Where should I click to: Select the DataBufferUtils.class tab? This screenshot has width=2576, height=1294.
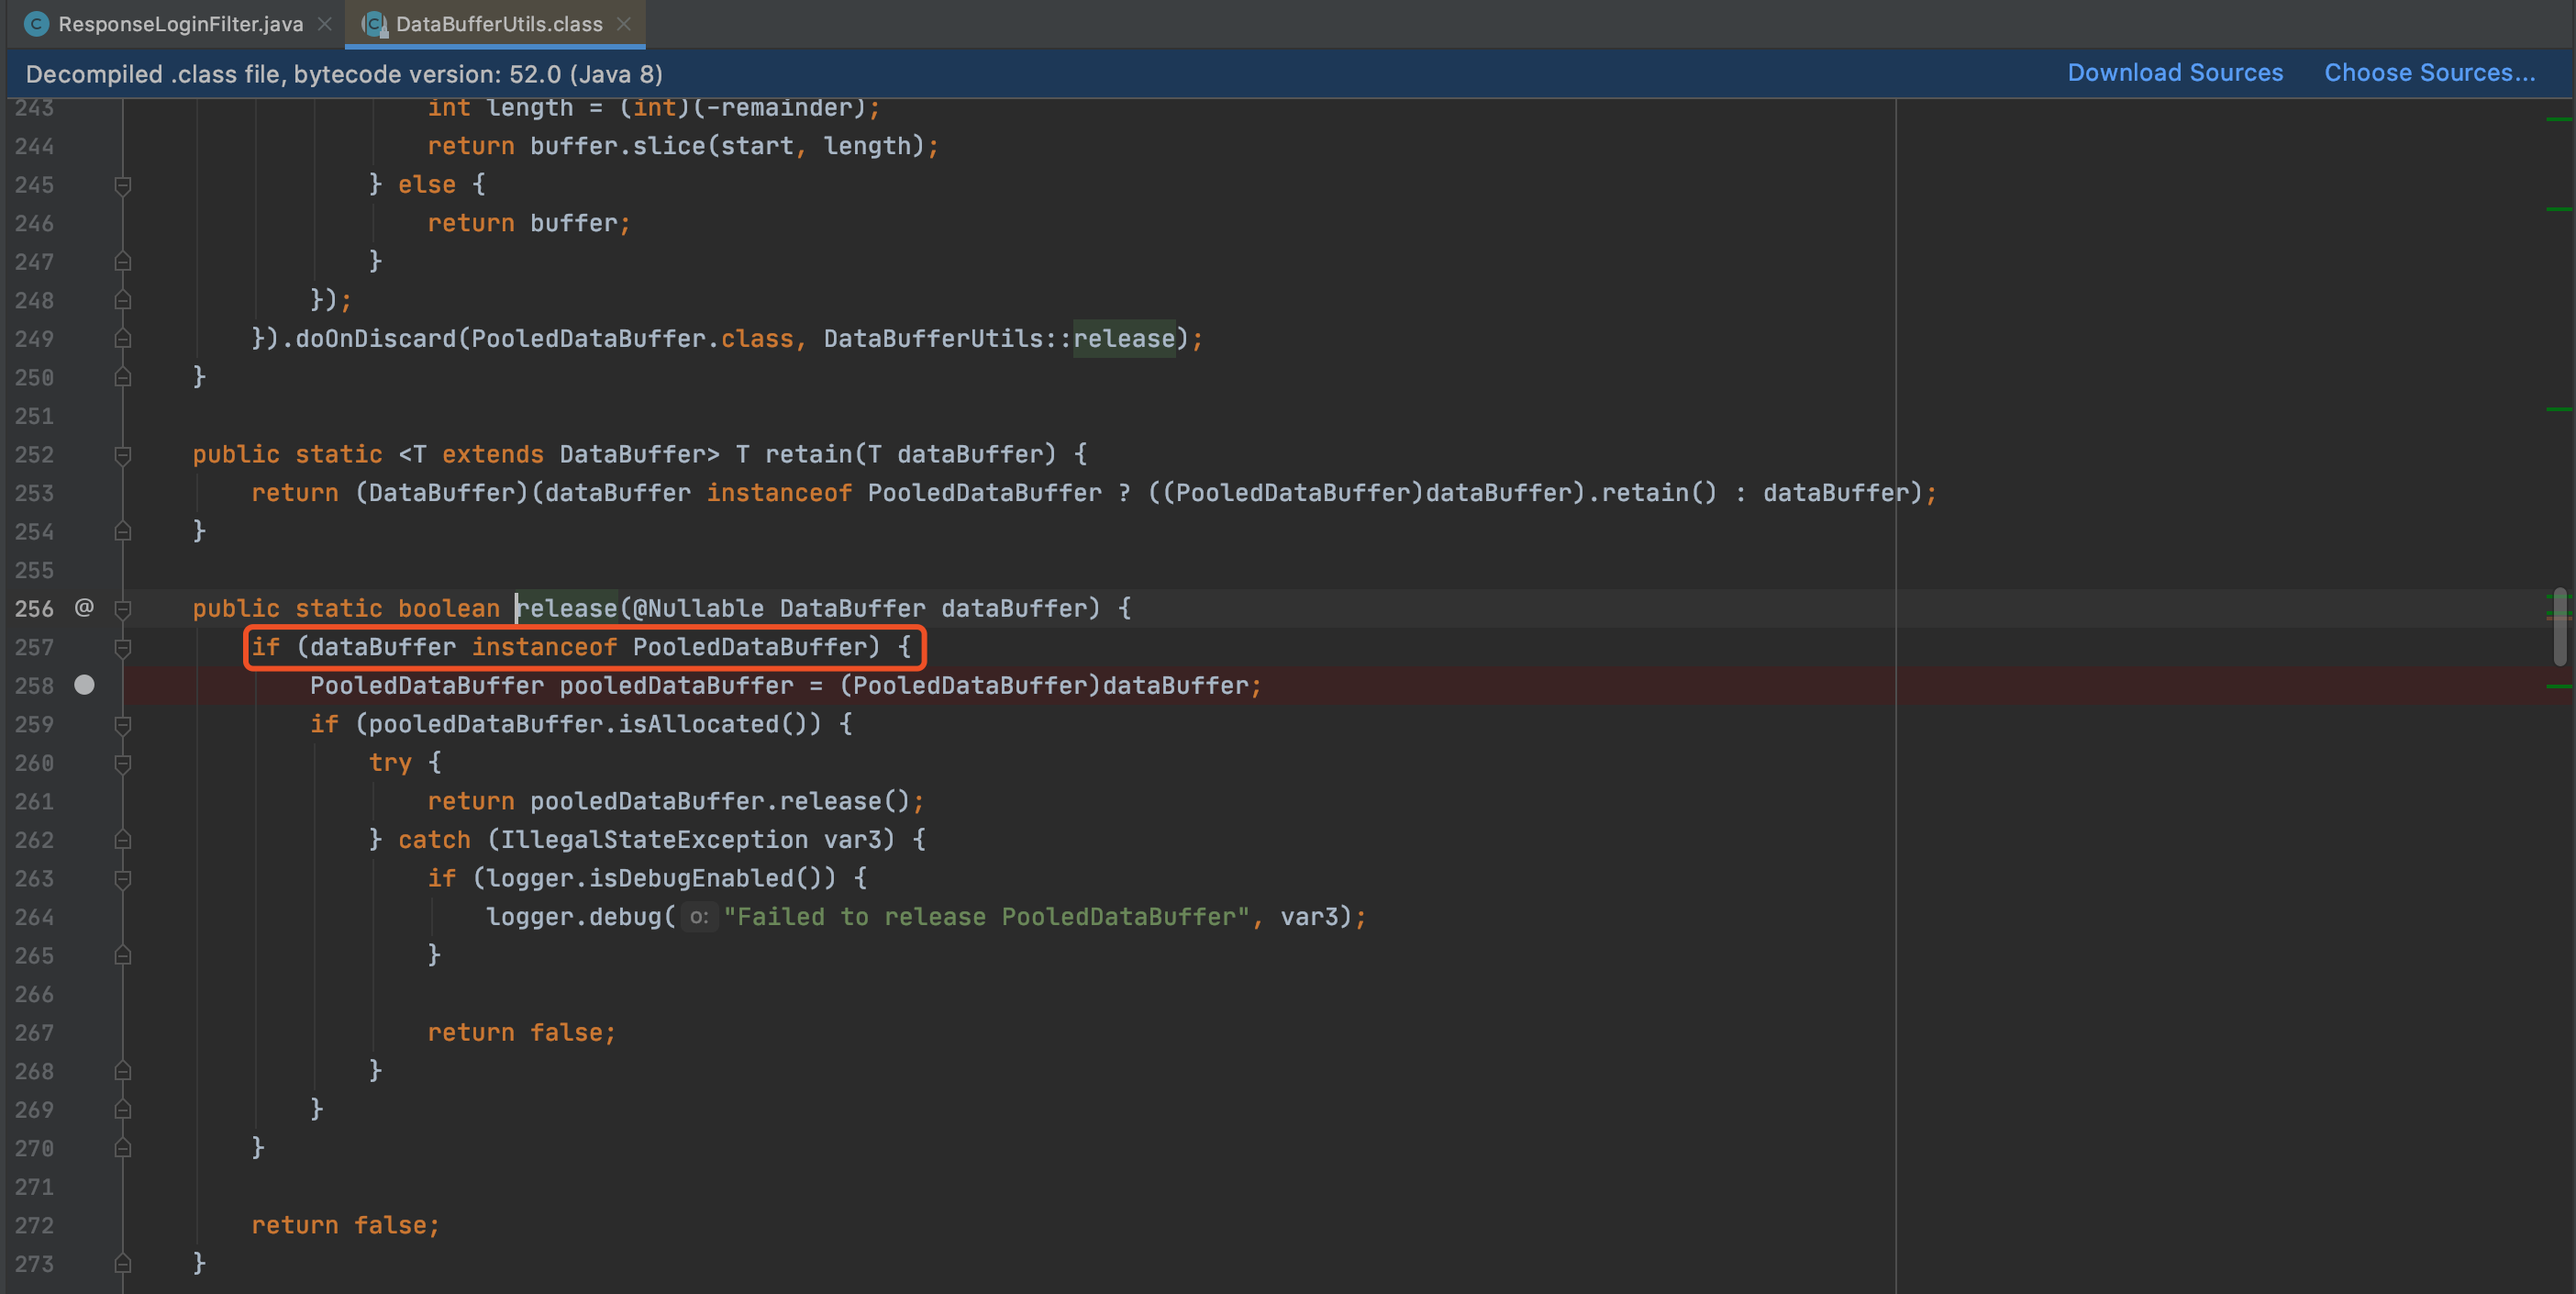[498, 24]
